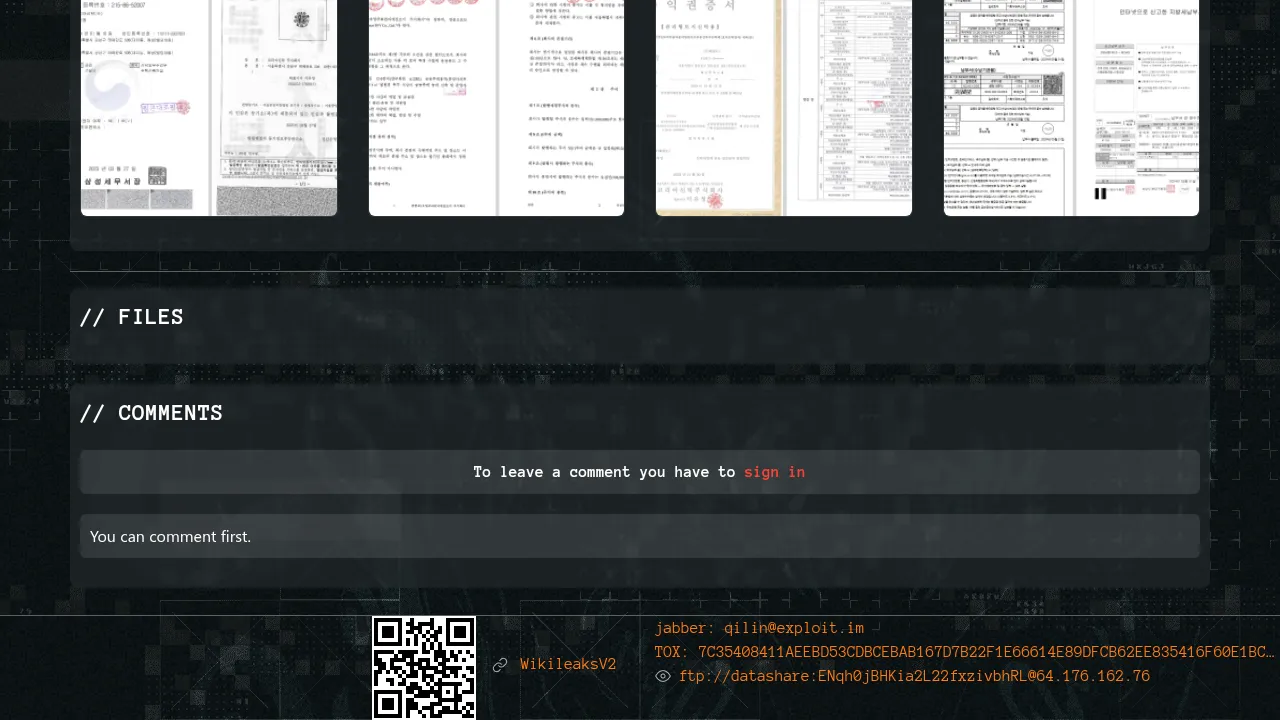Click the eye icon before the ftp address

[x=663, y=677]
